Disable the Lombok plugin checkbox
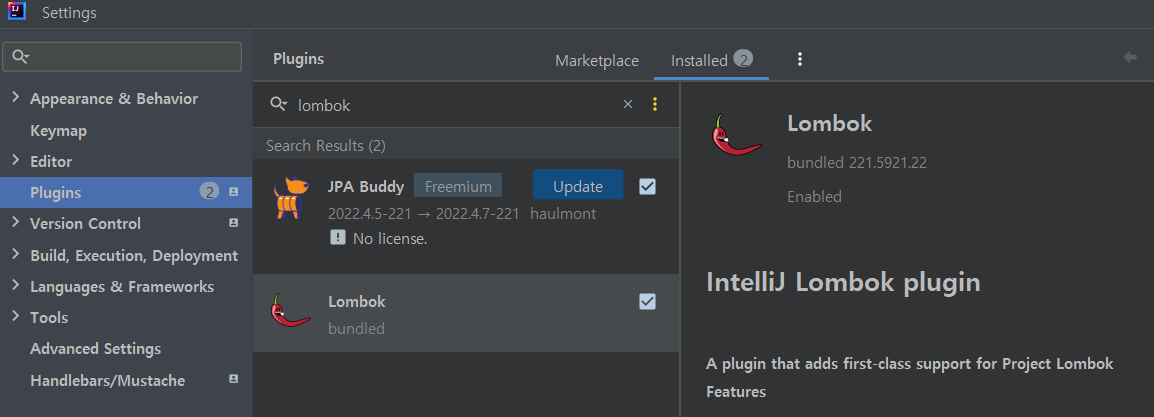The image size is (1154, 417). (x=648, y=302)
